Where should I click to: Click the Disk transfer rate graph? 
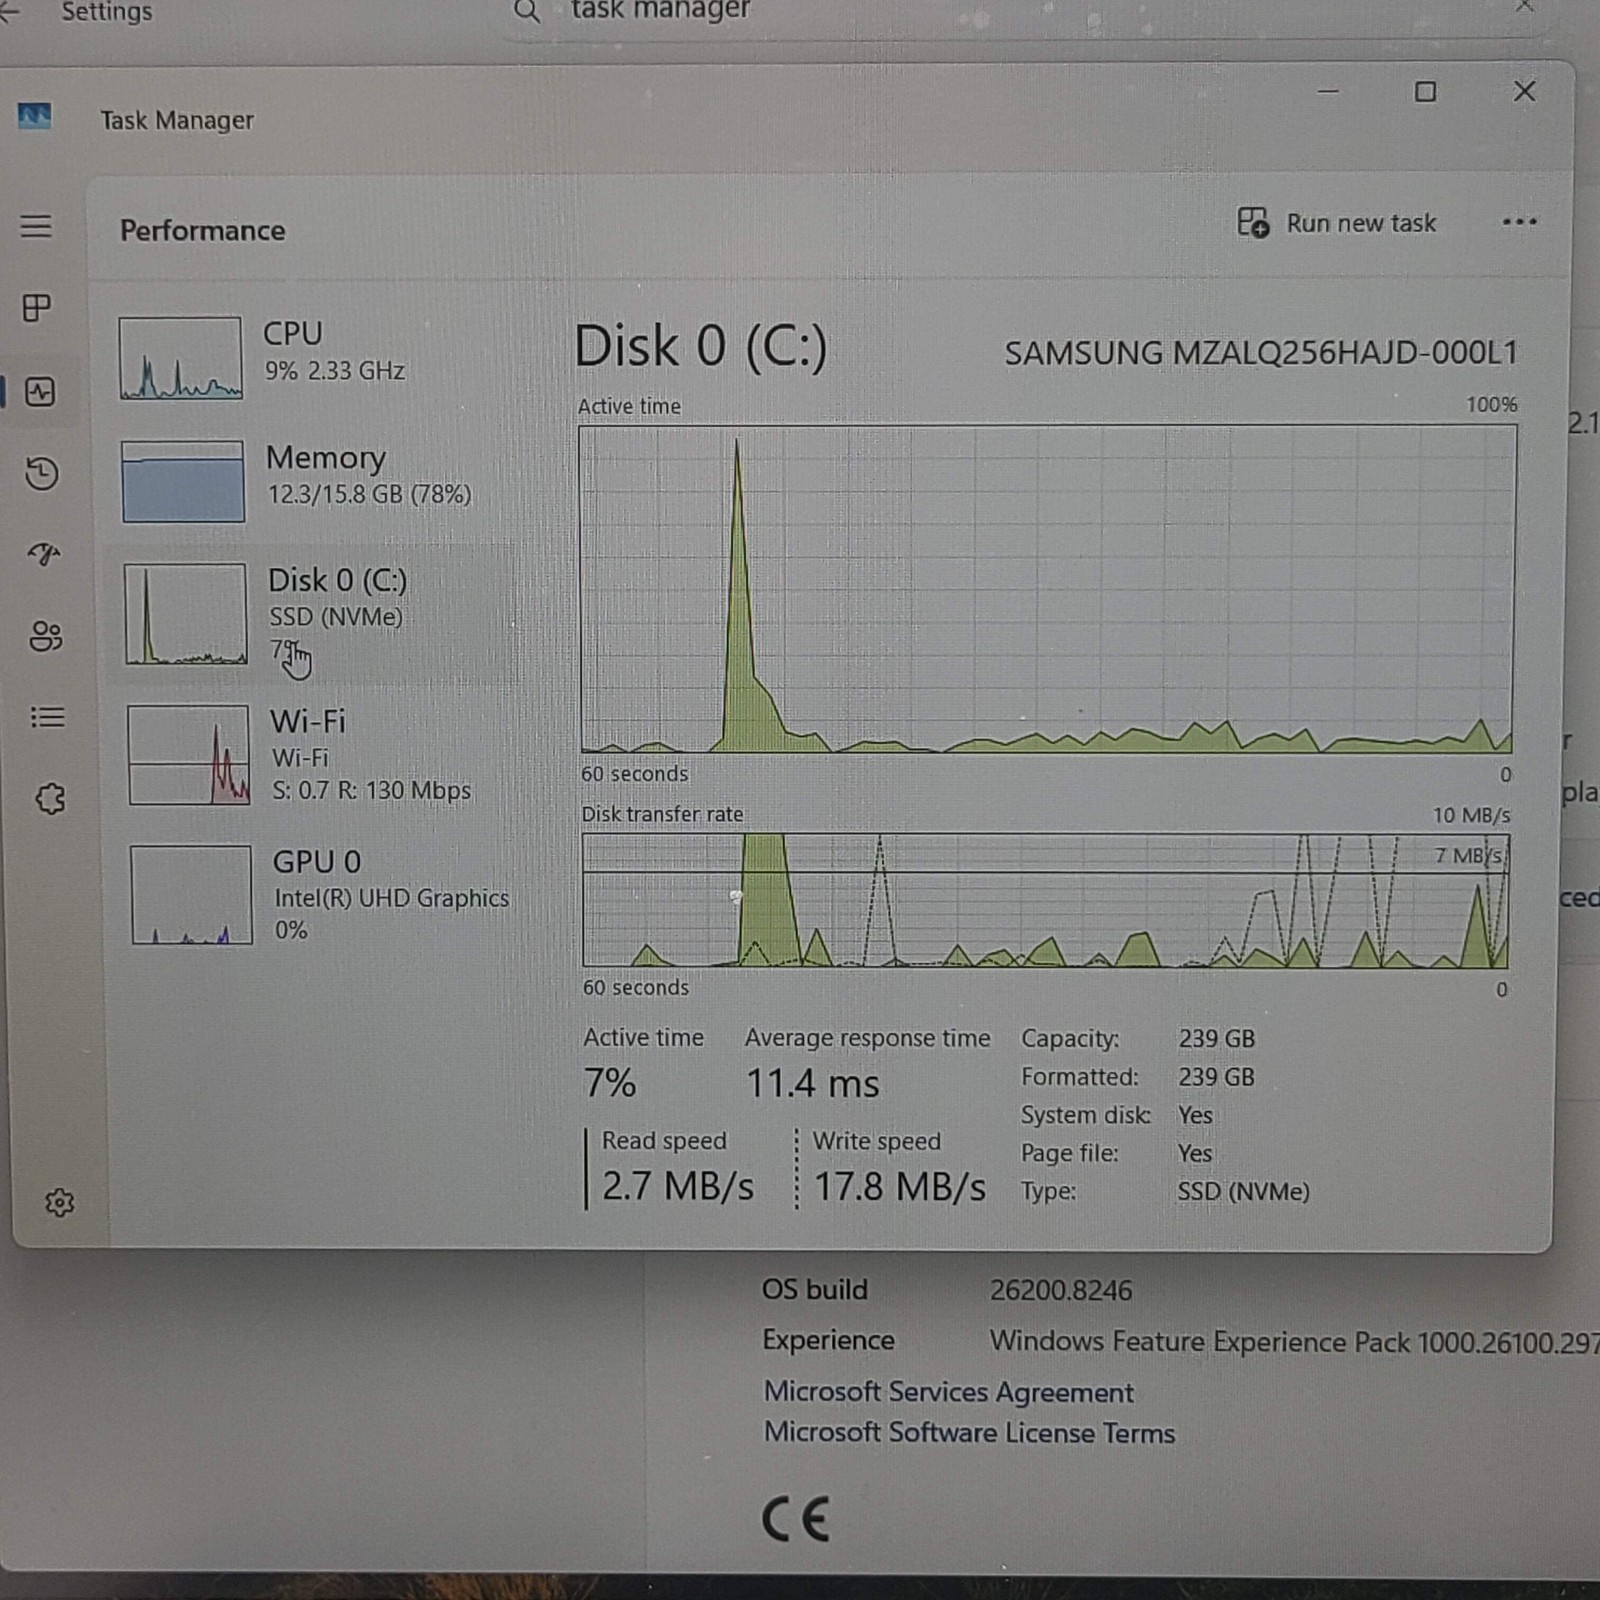click(x=1045, y=901)
